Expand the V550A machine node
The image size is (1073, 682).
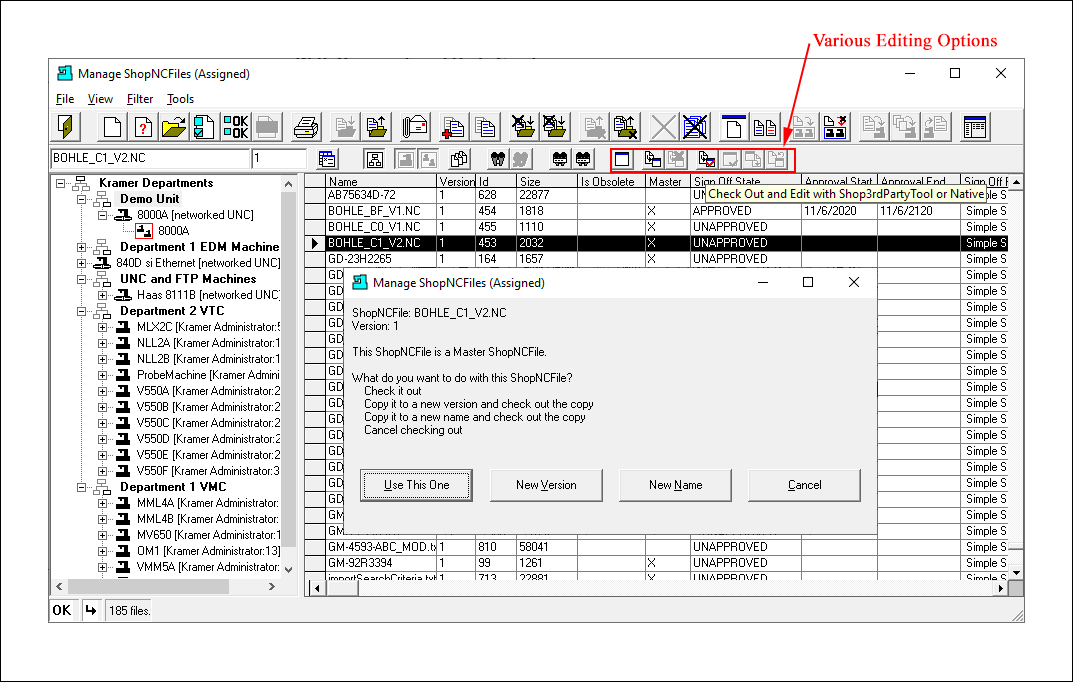tap(102, 391)
